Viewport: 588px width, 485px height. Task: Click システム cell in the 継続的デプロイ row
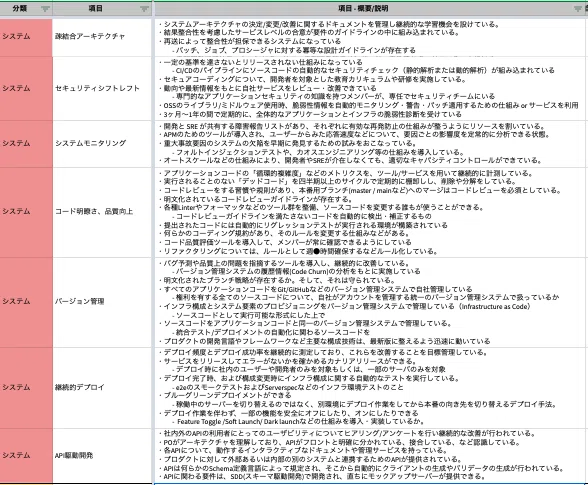tap(26, 387)
